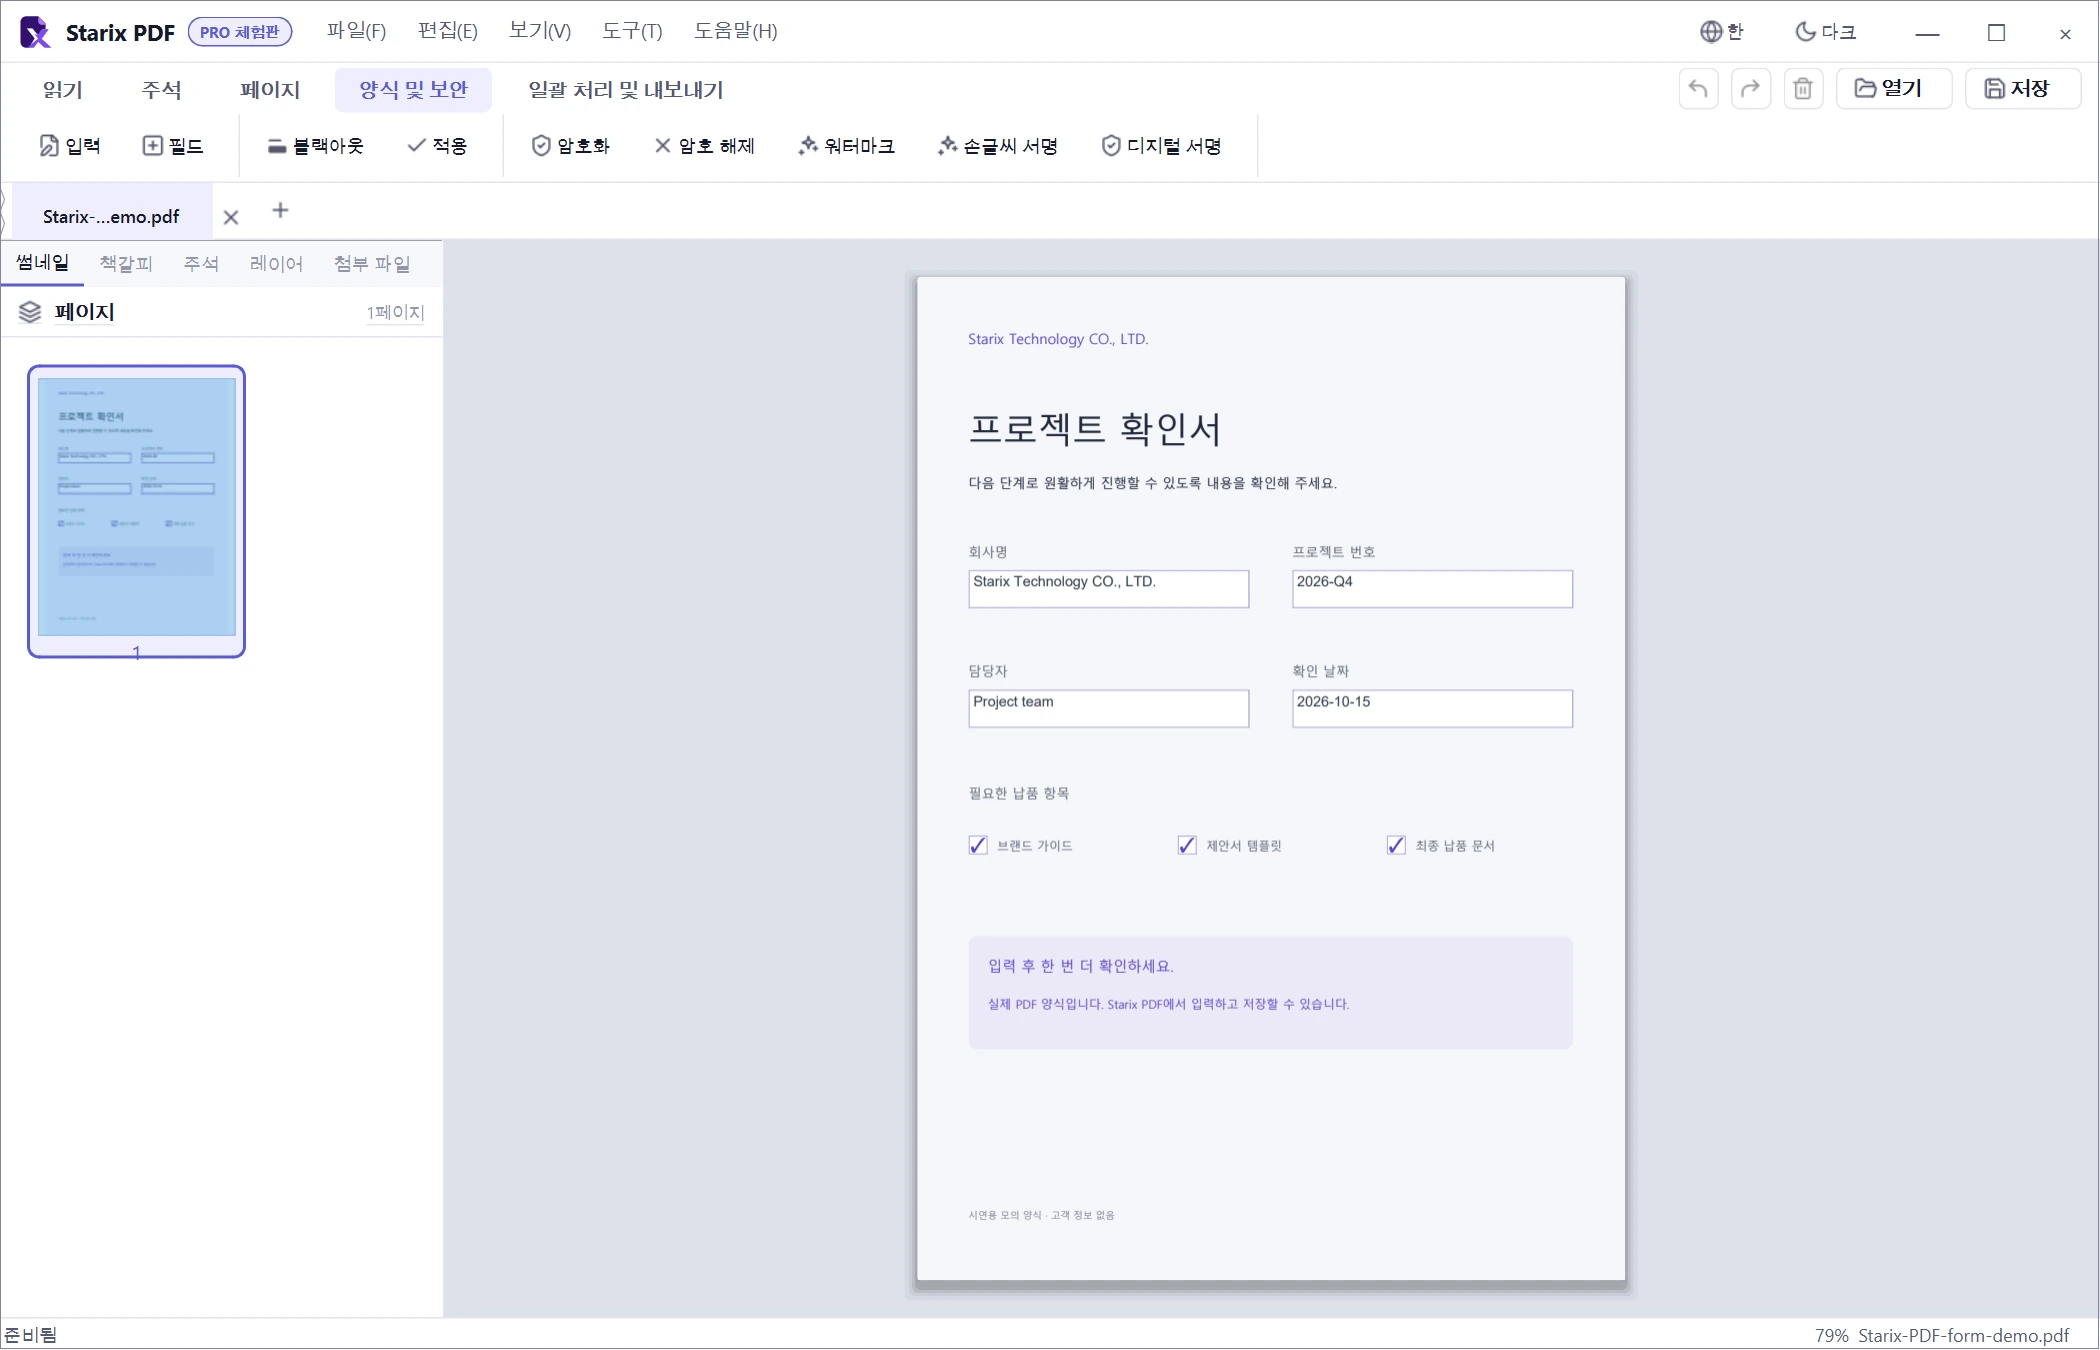2100x1350 pixels.
Task: Toggle the 제안서 템플릿 checkbox
Action: 1187,845
